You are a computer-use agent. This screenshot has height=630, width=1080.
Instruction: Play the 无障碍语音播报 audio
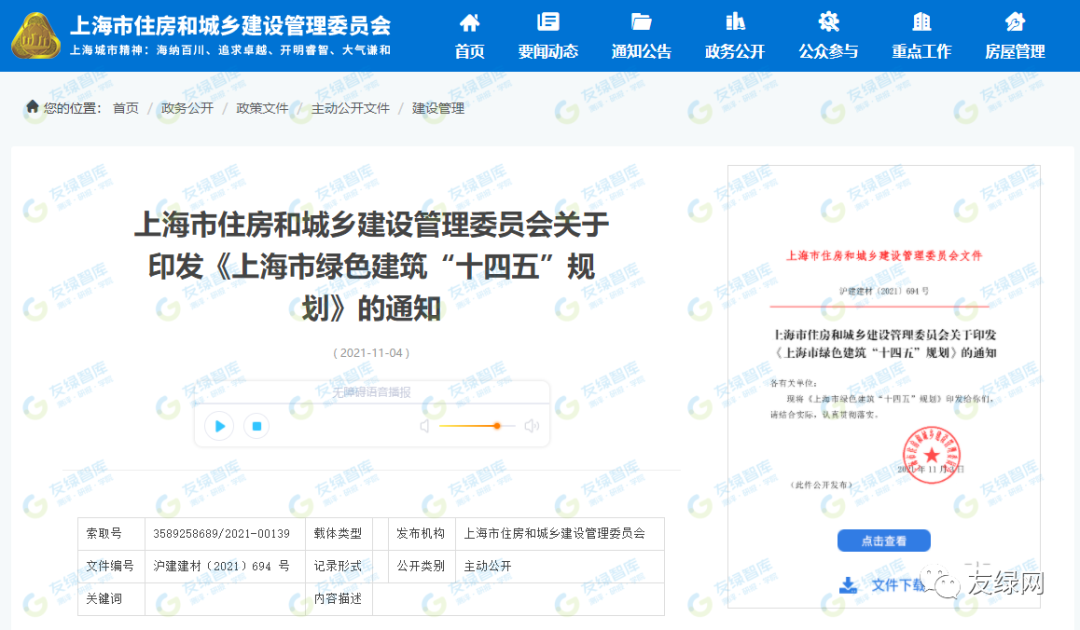(x=219, y=426)
